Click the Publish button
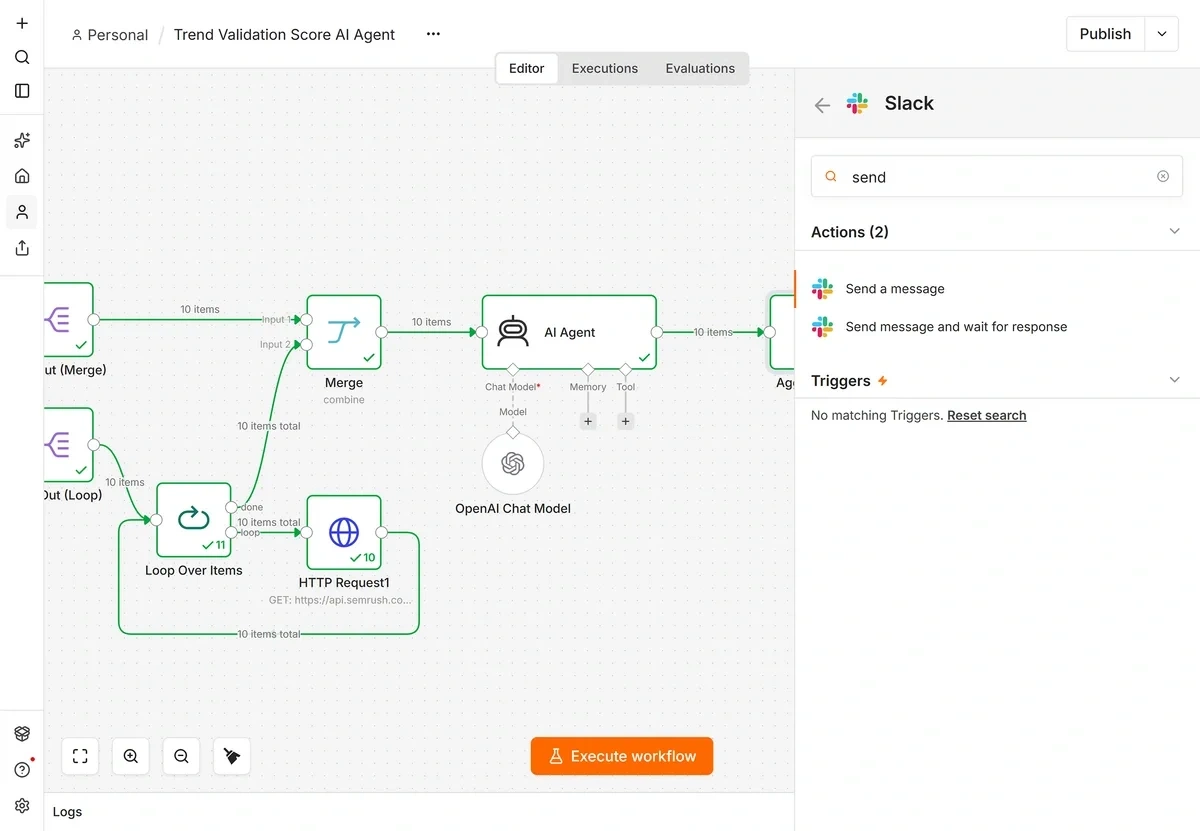 pos(1106,34)
